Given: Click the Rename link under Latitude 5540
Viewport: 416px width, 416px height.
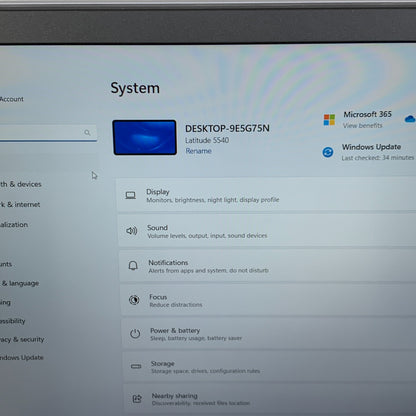Looking at the screenshot, I should (x=199, y=151).
